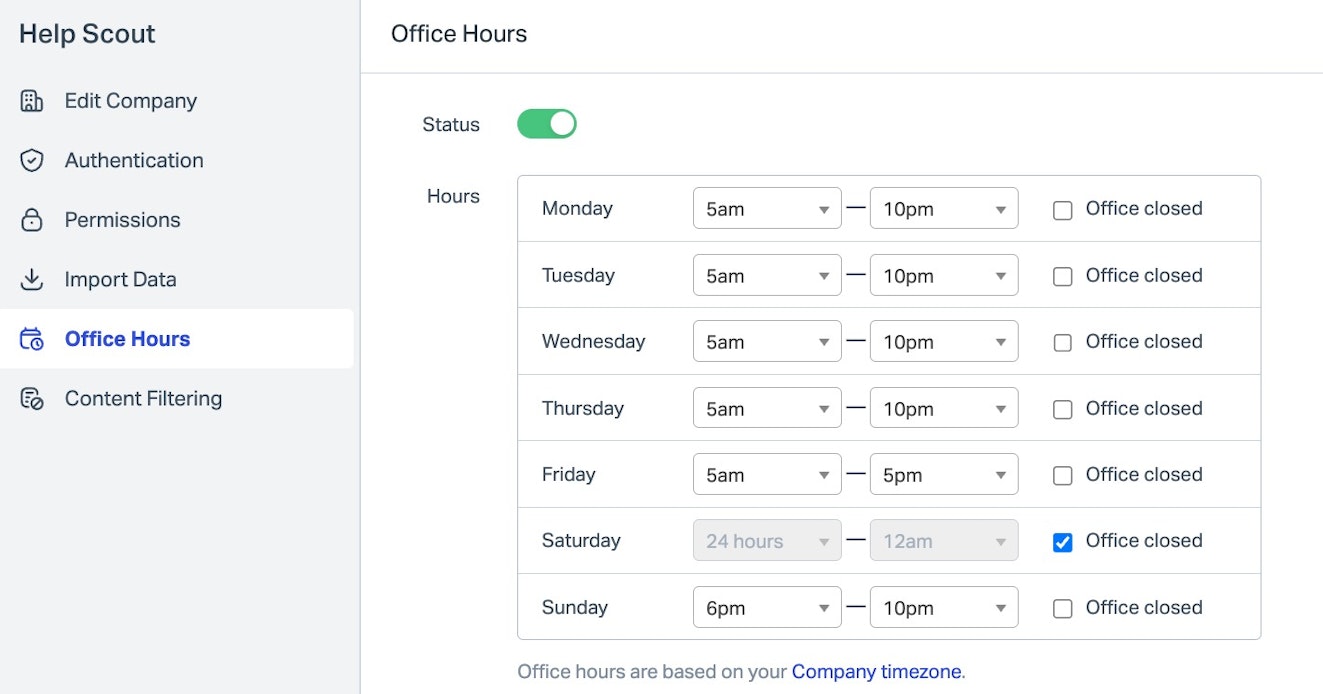Open Thursday start time dropdown
Screen dimensions: 1323x694
click(x=767, y=408)
